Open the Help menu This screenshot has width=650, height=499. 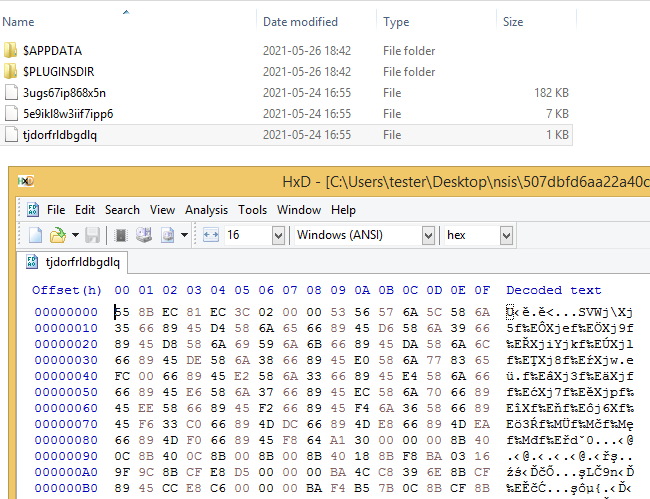[343, 210]
